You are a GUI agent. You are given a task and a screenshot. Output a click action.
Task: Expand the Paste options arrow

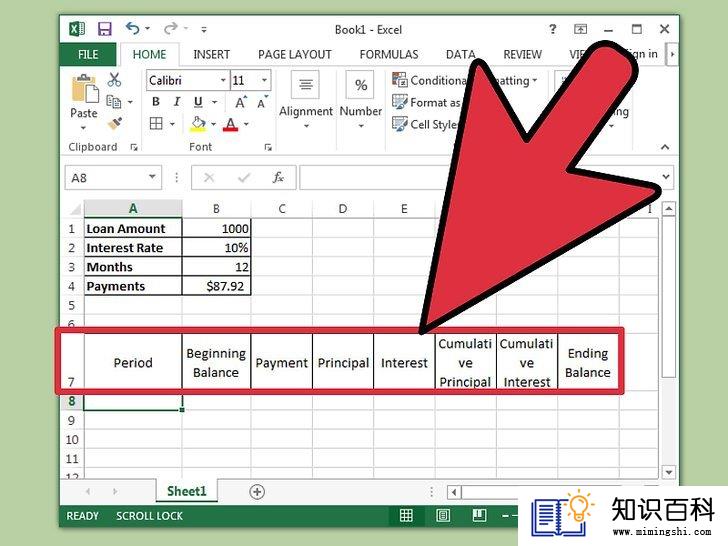point(84,128)
